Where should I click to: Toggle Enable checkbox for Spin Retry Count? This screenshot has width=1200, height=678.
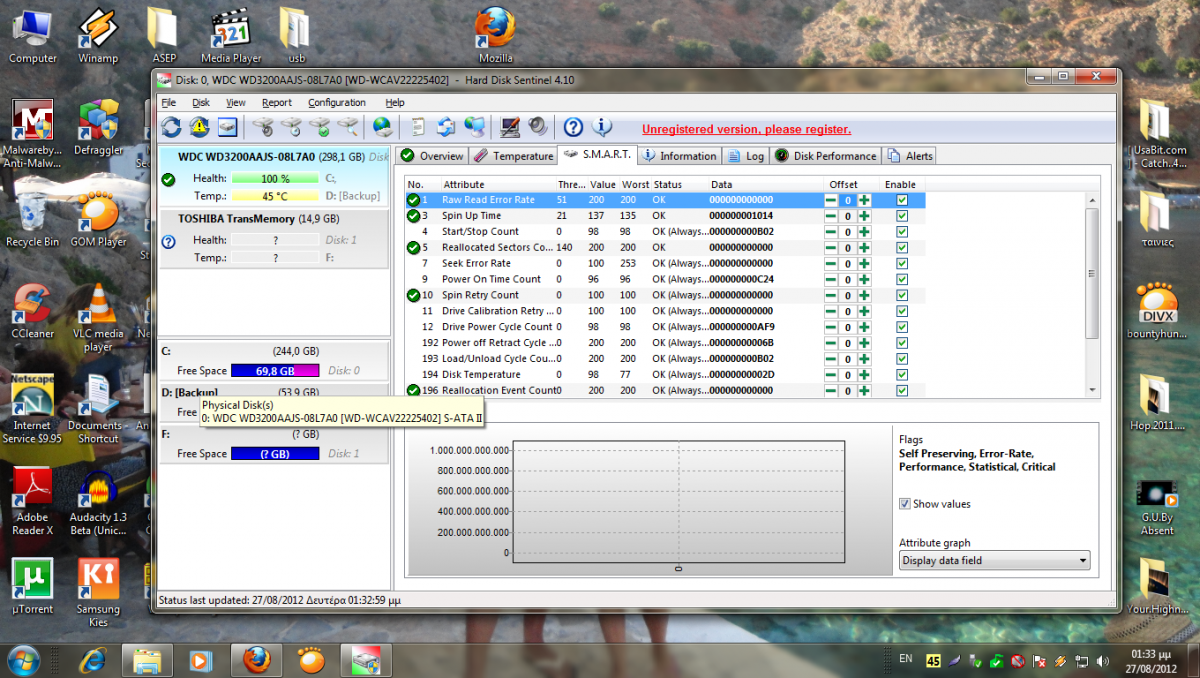[x=902, y=295]
